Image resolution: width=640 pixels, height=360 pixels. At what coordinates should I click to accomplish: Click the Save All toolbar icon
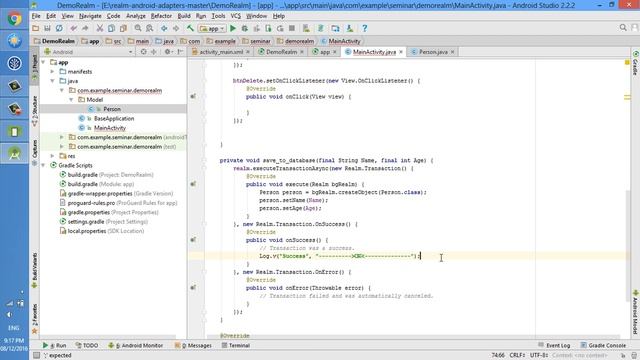tap(47, 29)
